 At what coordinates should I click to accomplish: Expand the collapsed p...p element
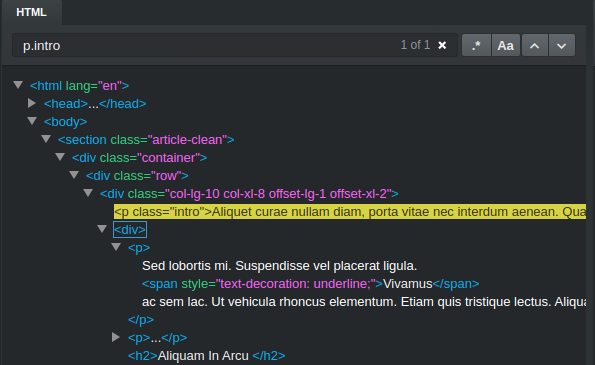click(x=116, y=337)
